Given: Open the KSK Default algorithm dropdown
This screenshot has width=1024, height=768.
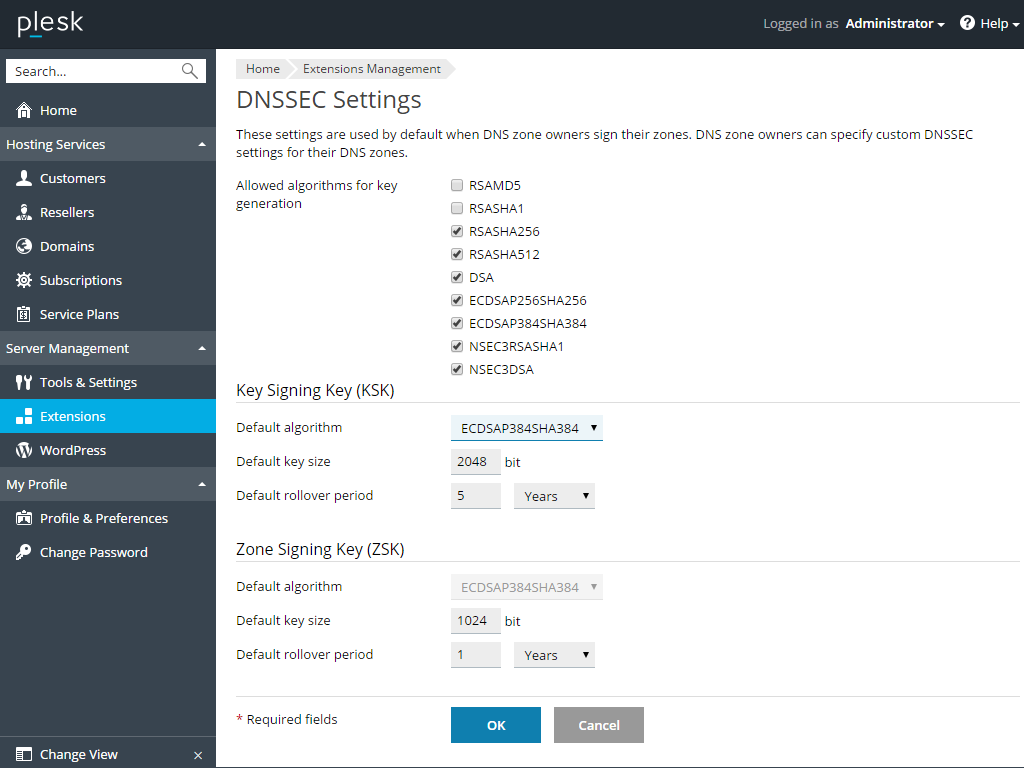Looking at the screenshot, I should point(526,428).
